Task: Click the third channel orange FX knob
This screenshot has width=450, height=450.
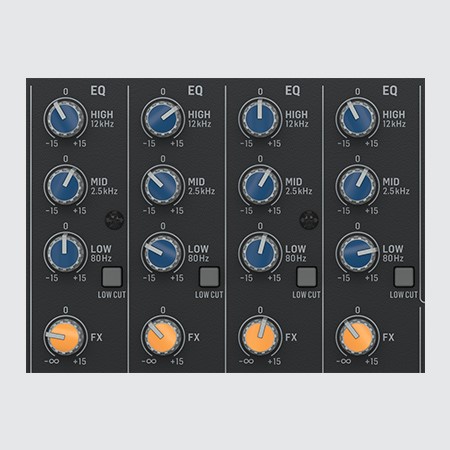Action: [x=260, y=337]
